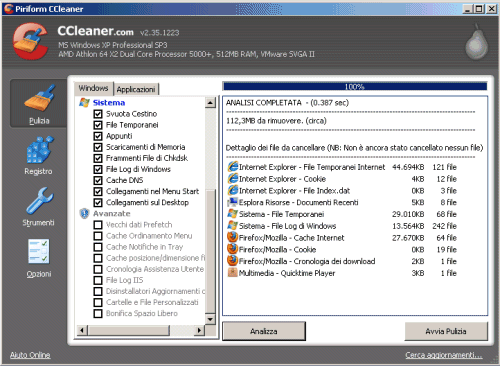Open Cerca aggiornamenti link
This screenshot has width=500, height=366.
point(444,355)
